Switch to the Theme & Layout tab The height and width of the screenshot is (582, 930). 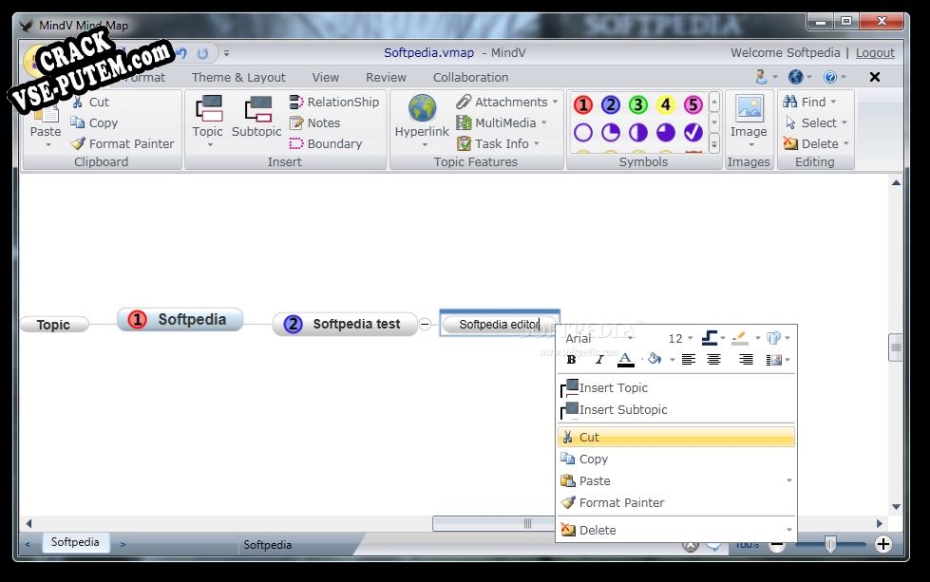[238, 78]
